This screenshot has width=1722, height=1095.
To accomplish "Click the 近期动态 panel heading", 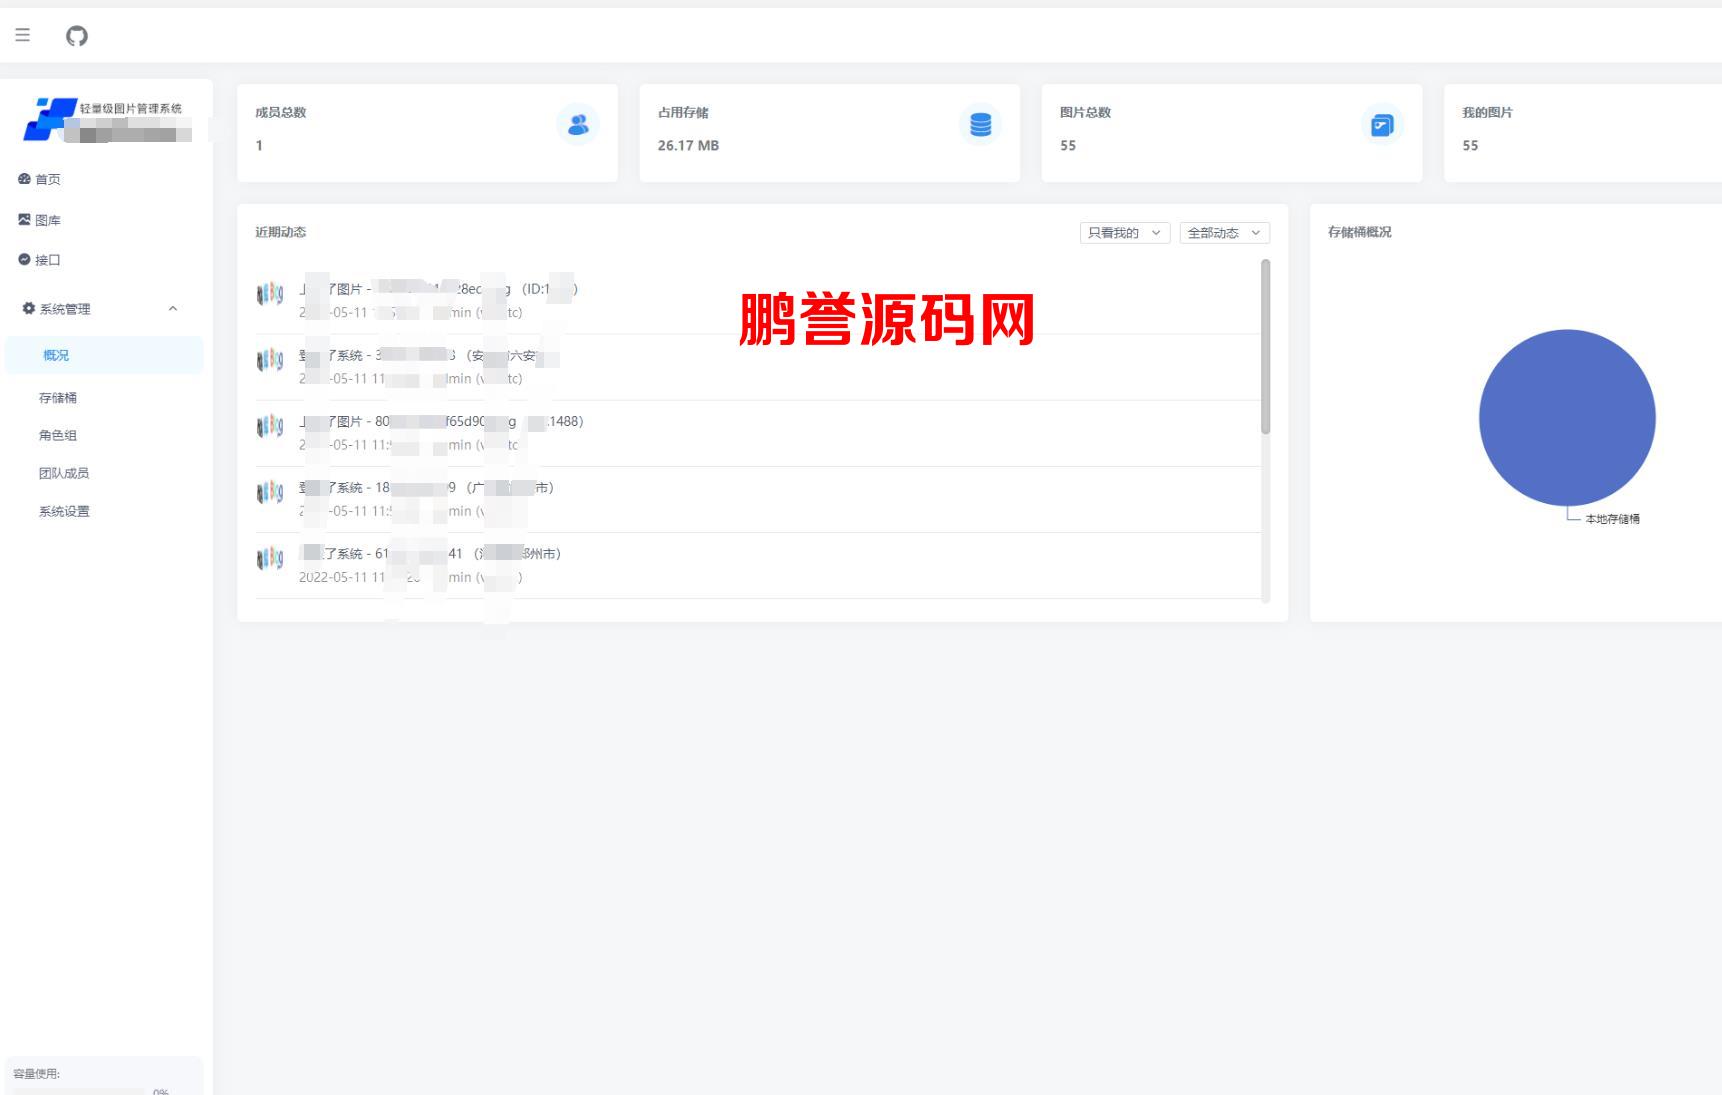I will (280, 232).
